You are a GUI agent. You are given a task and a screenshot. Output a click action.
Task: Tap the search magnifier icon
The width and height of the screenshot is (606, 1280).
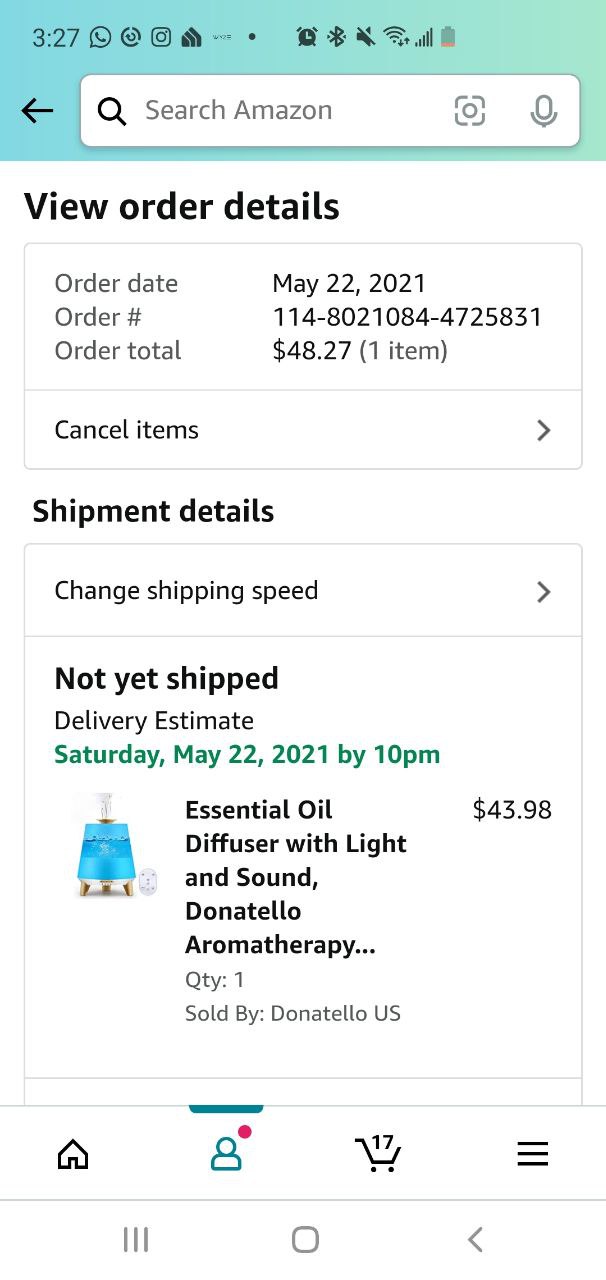[x=112, y=111]
